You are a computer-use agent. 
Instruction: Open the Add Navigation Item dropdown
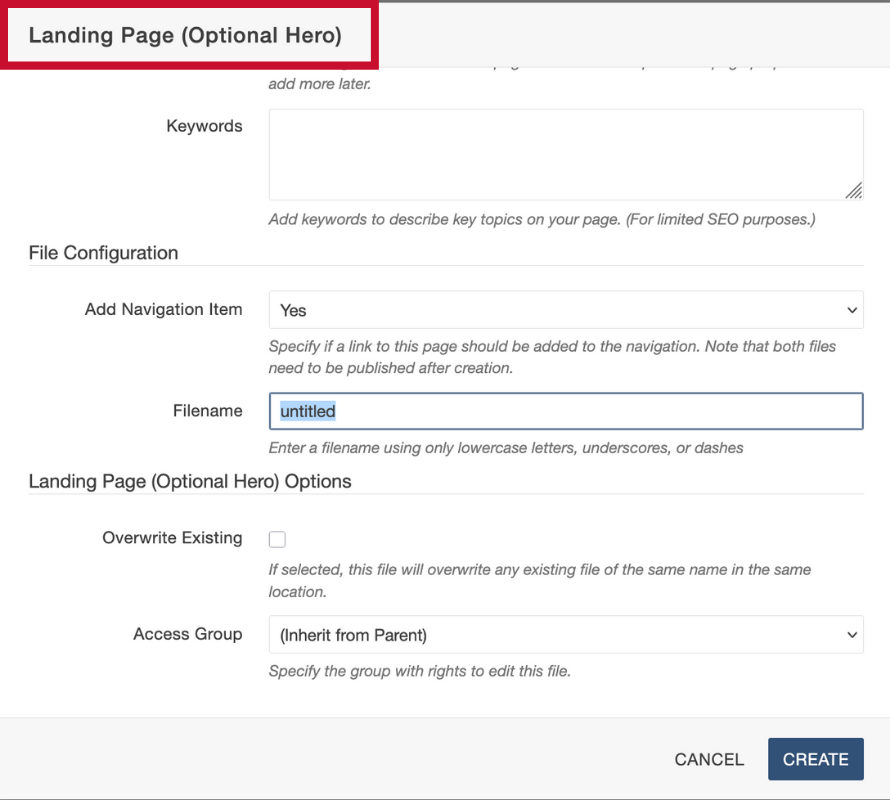pyautogui.click(x=565, y=310)
